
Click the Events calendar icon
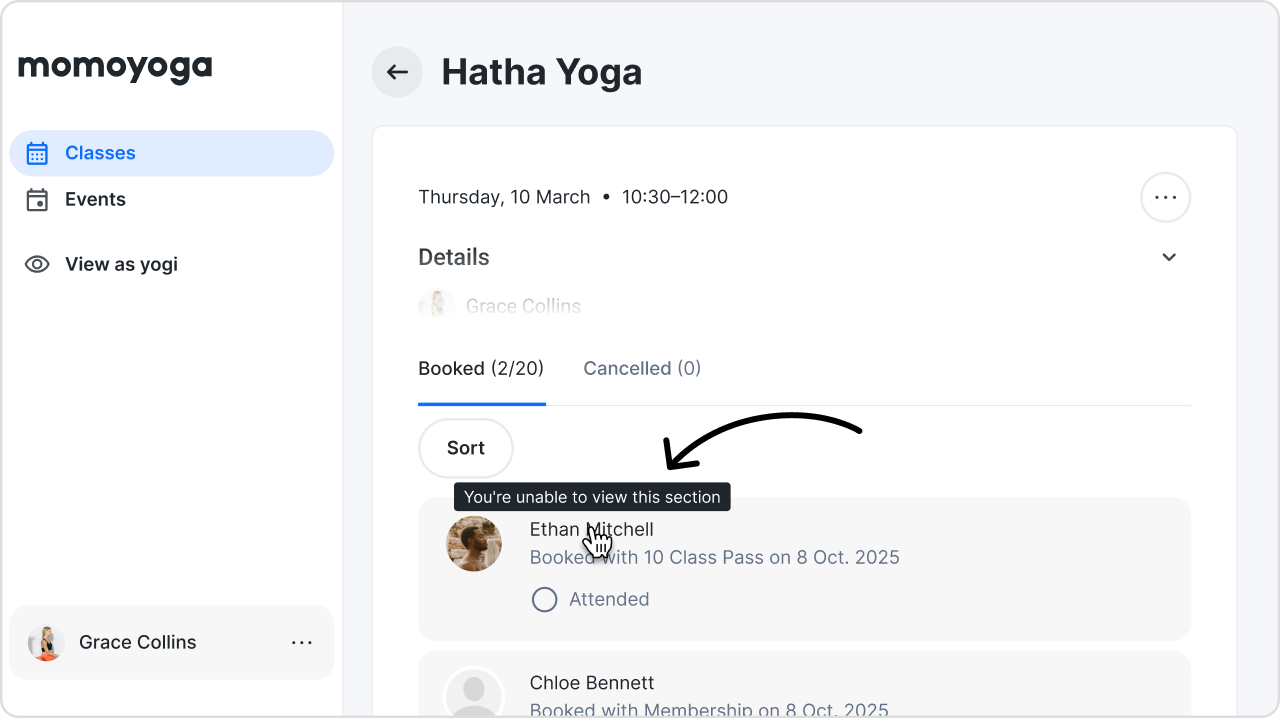(37, 200)
